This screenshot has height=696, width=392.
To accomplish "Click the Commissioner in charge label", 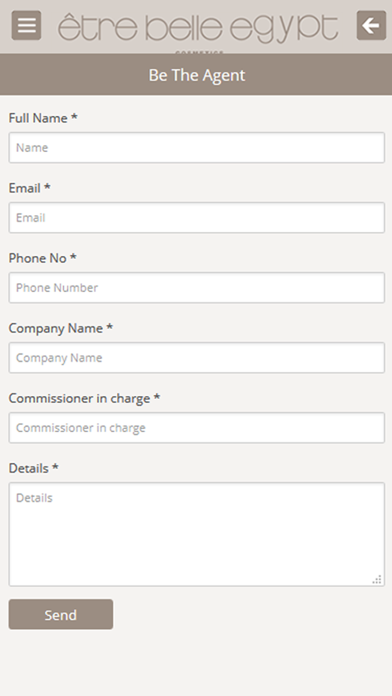I will (x=84, y=399).
